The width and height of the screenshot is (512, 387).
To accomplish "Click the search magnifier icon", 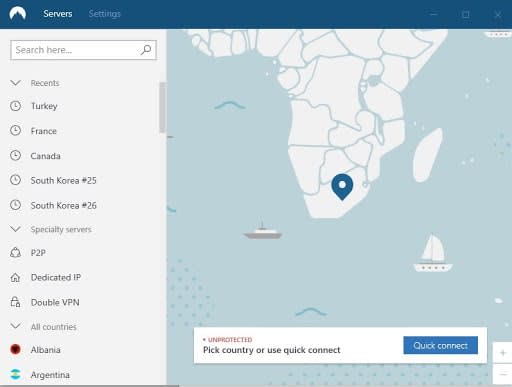I will pos(146,50).
